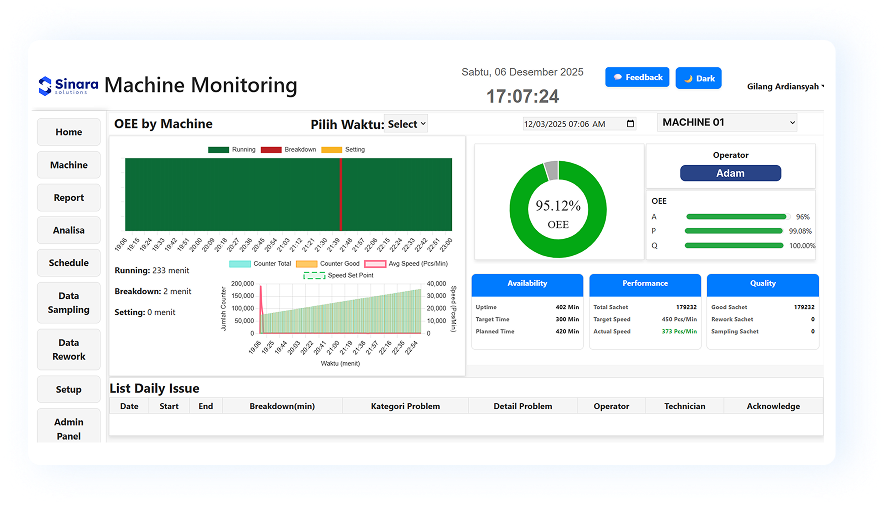This screenshot has height=505, width=888.
Task: Expand the MACHINE 01 dropdown
Action: (x=727, y=122)
